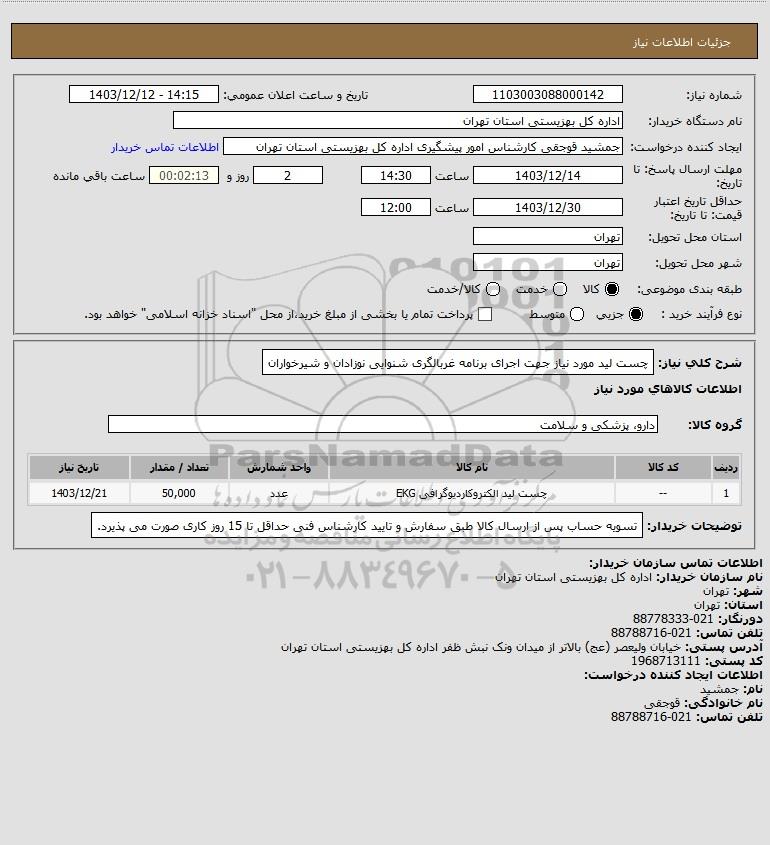The height and width of the screenshot is (845, 770).
Task: Click the تاریخ نیاز column header
Action: (79, 467)
